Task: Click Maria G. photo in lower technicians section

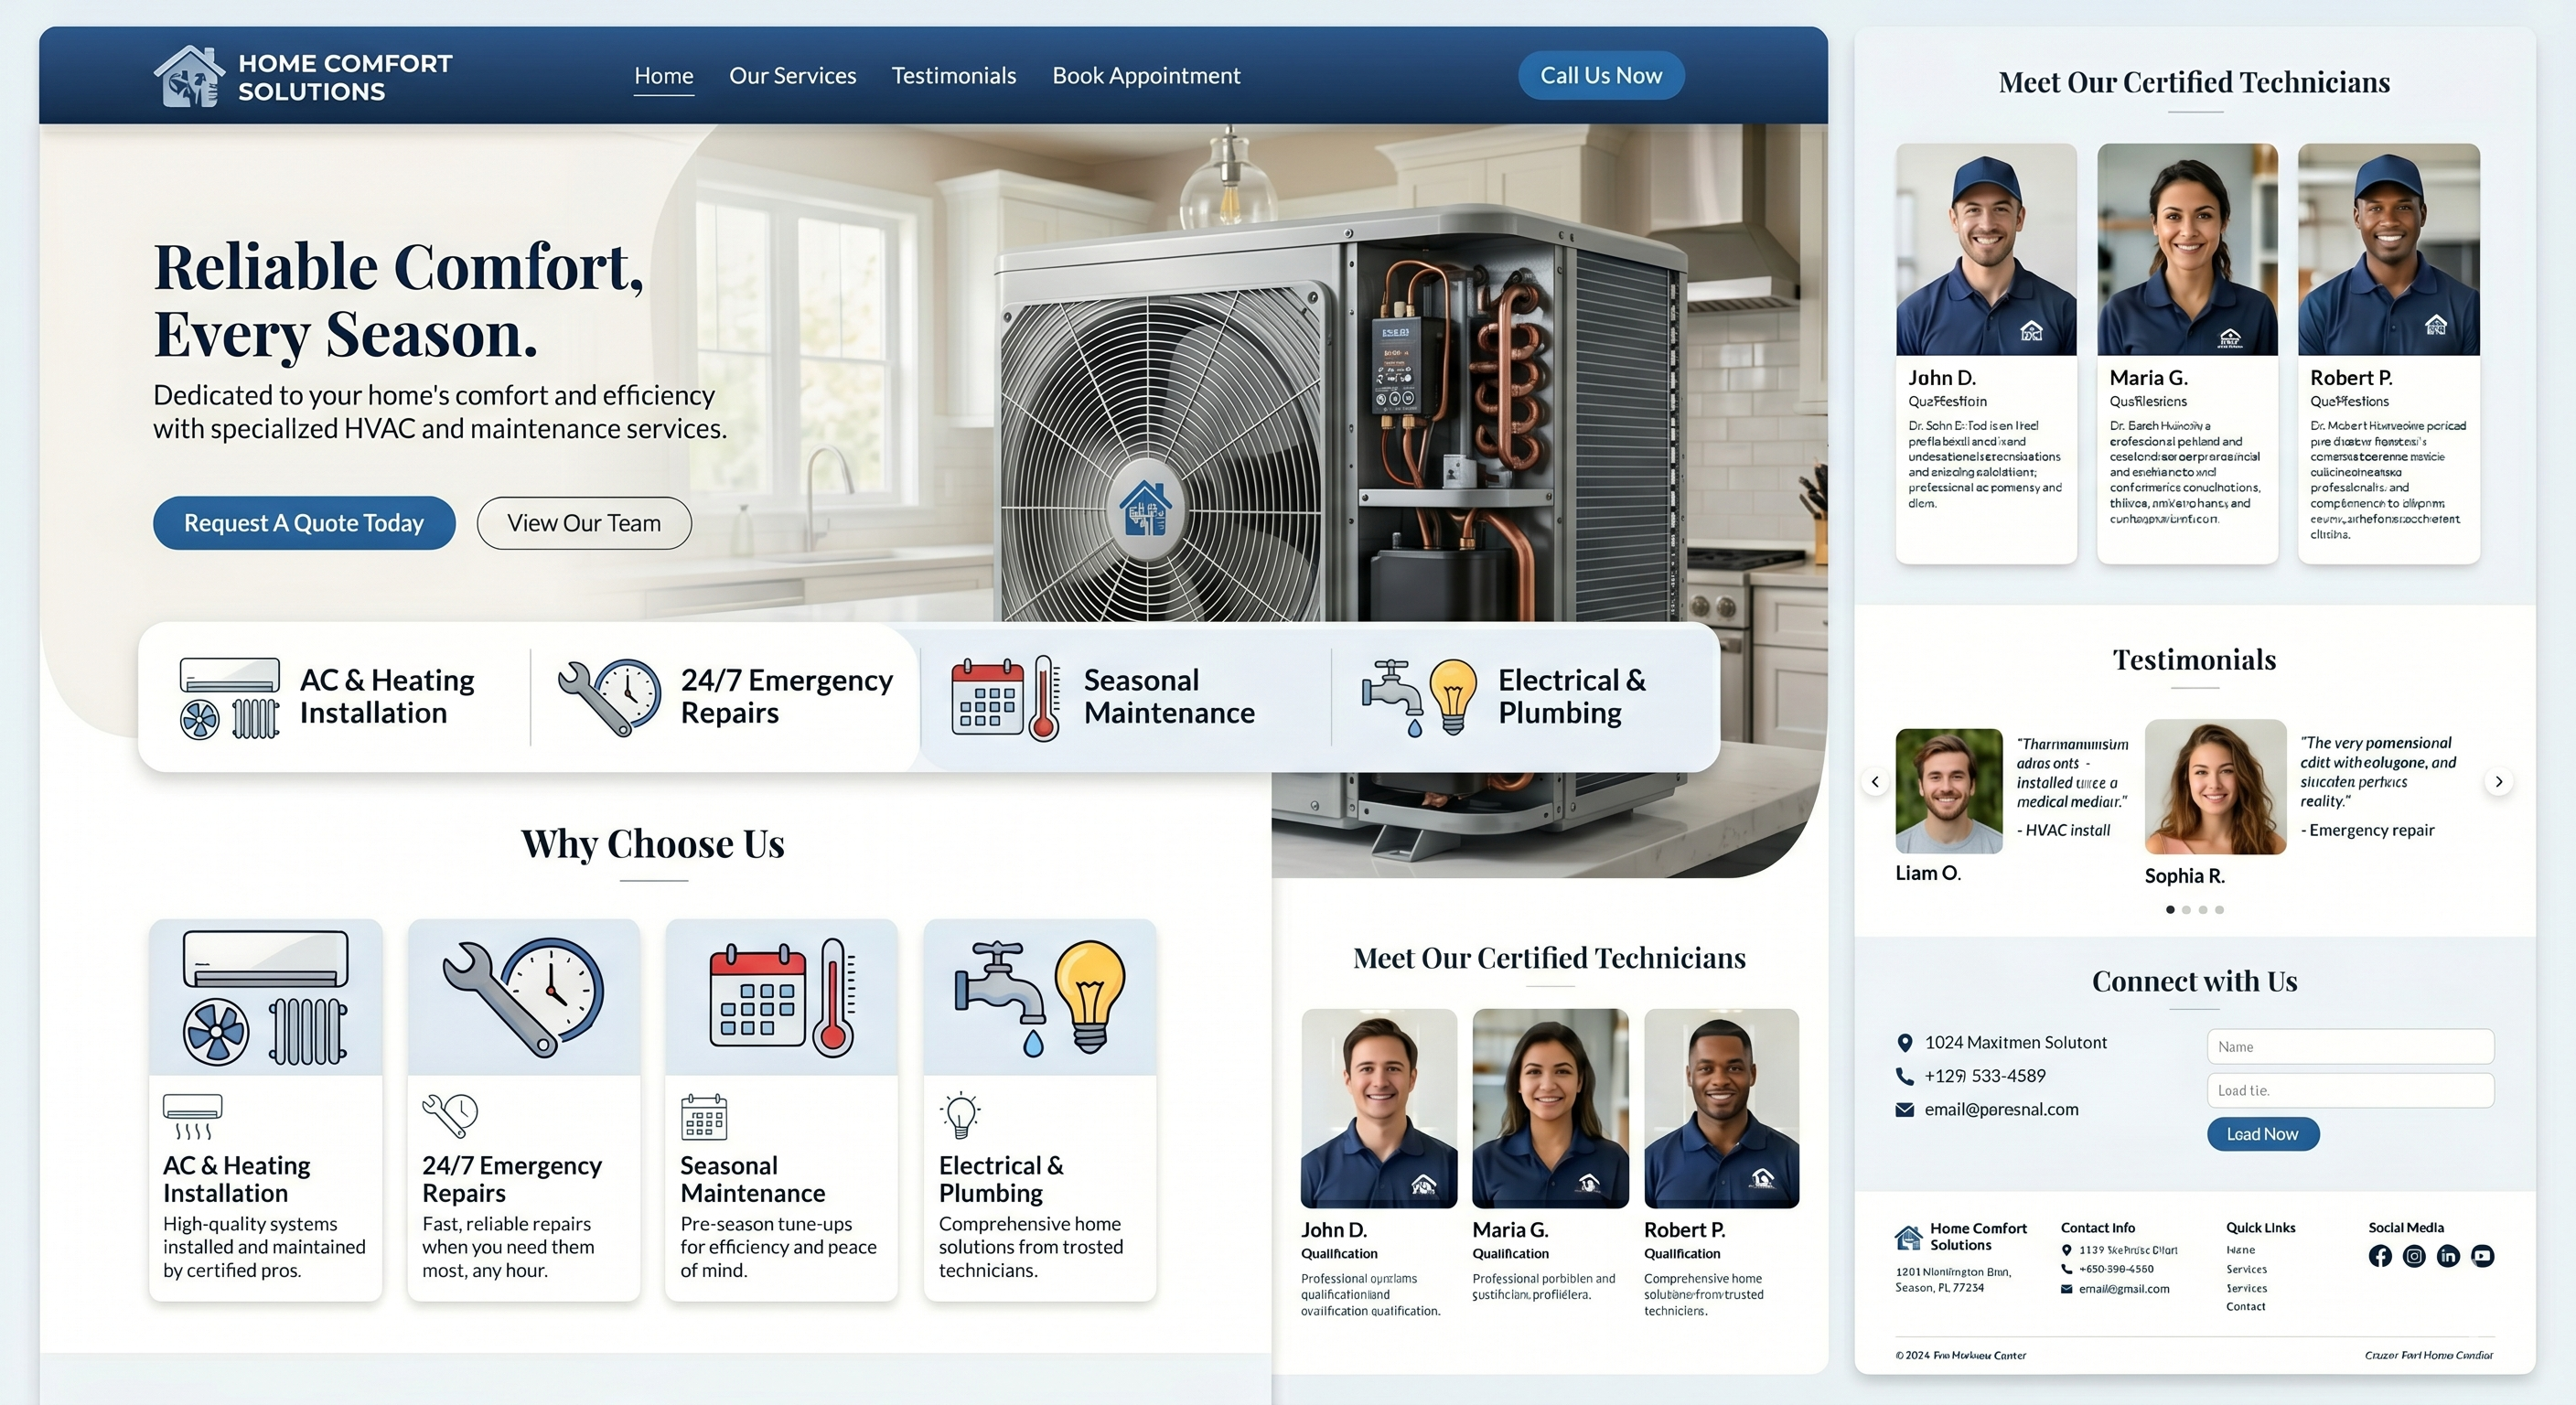Action: point(1550,1108)
